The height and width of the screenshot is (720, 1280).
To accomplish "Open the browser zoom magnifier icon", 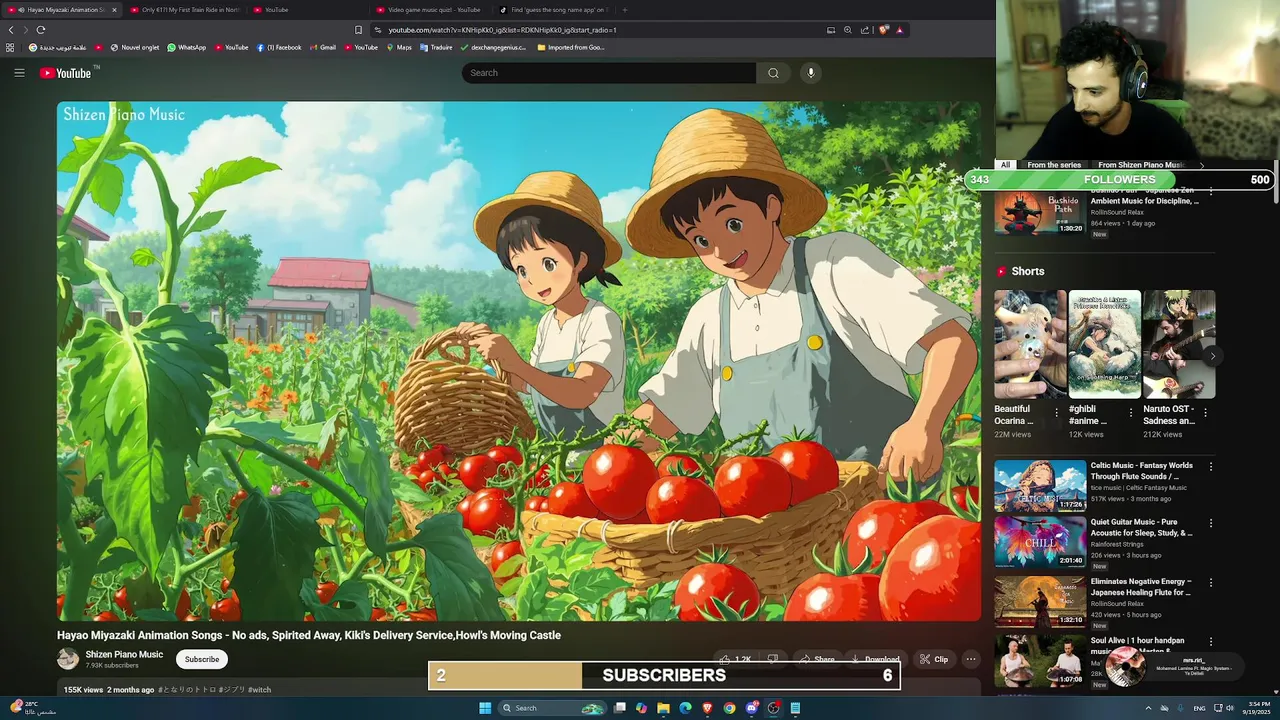I will (x=848, y=30).
